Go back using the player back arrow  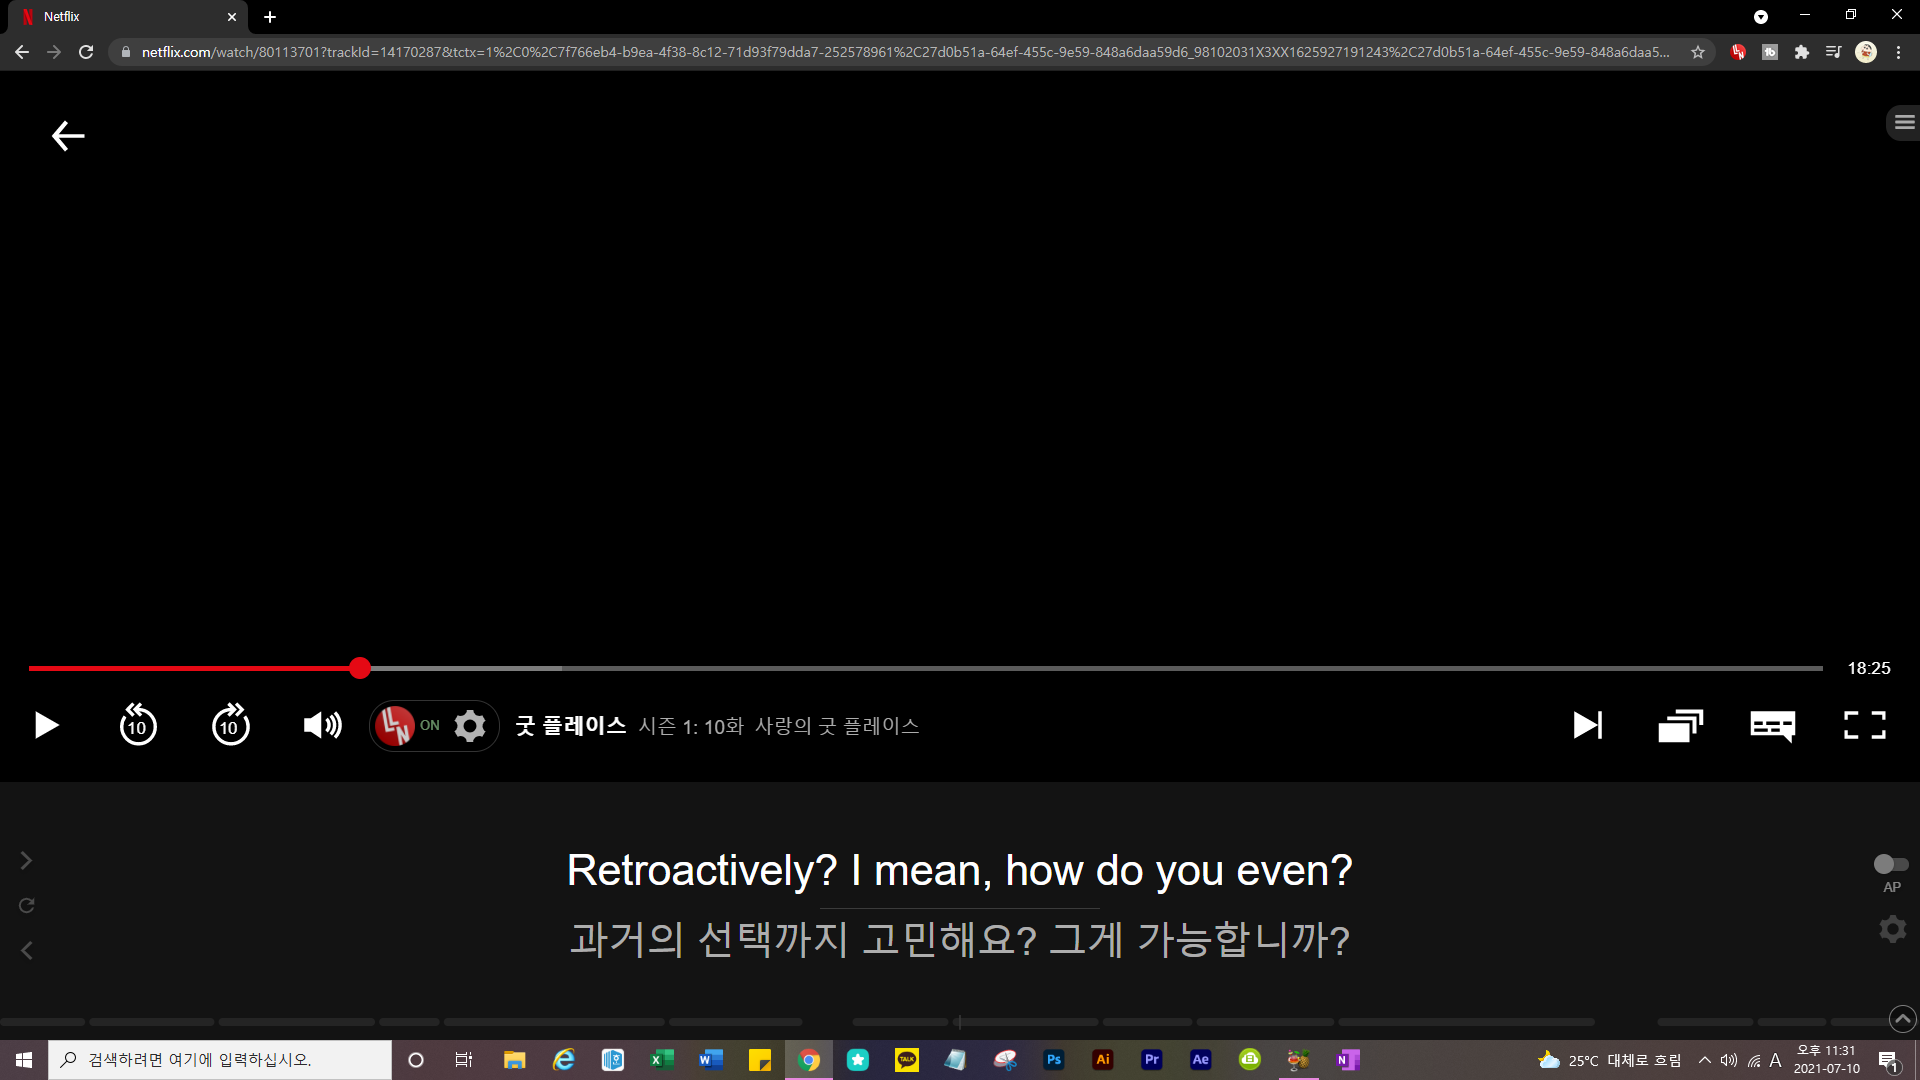point(68,135)
